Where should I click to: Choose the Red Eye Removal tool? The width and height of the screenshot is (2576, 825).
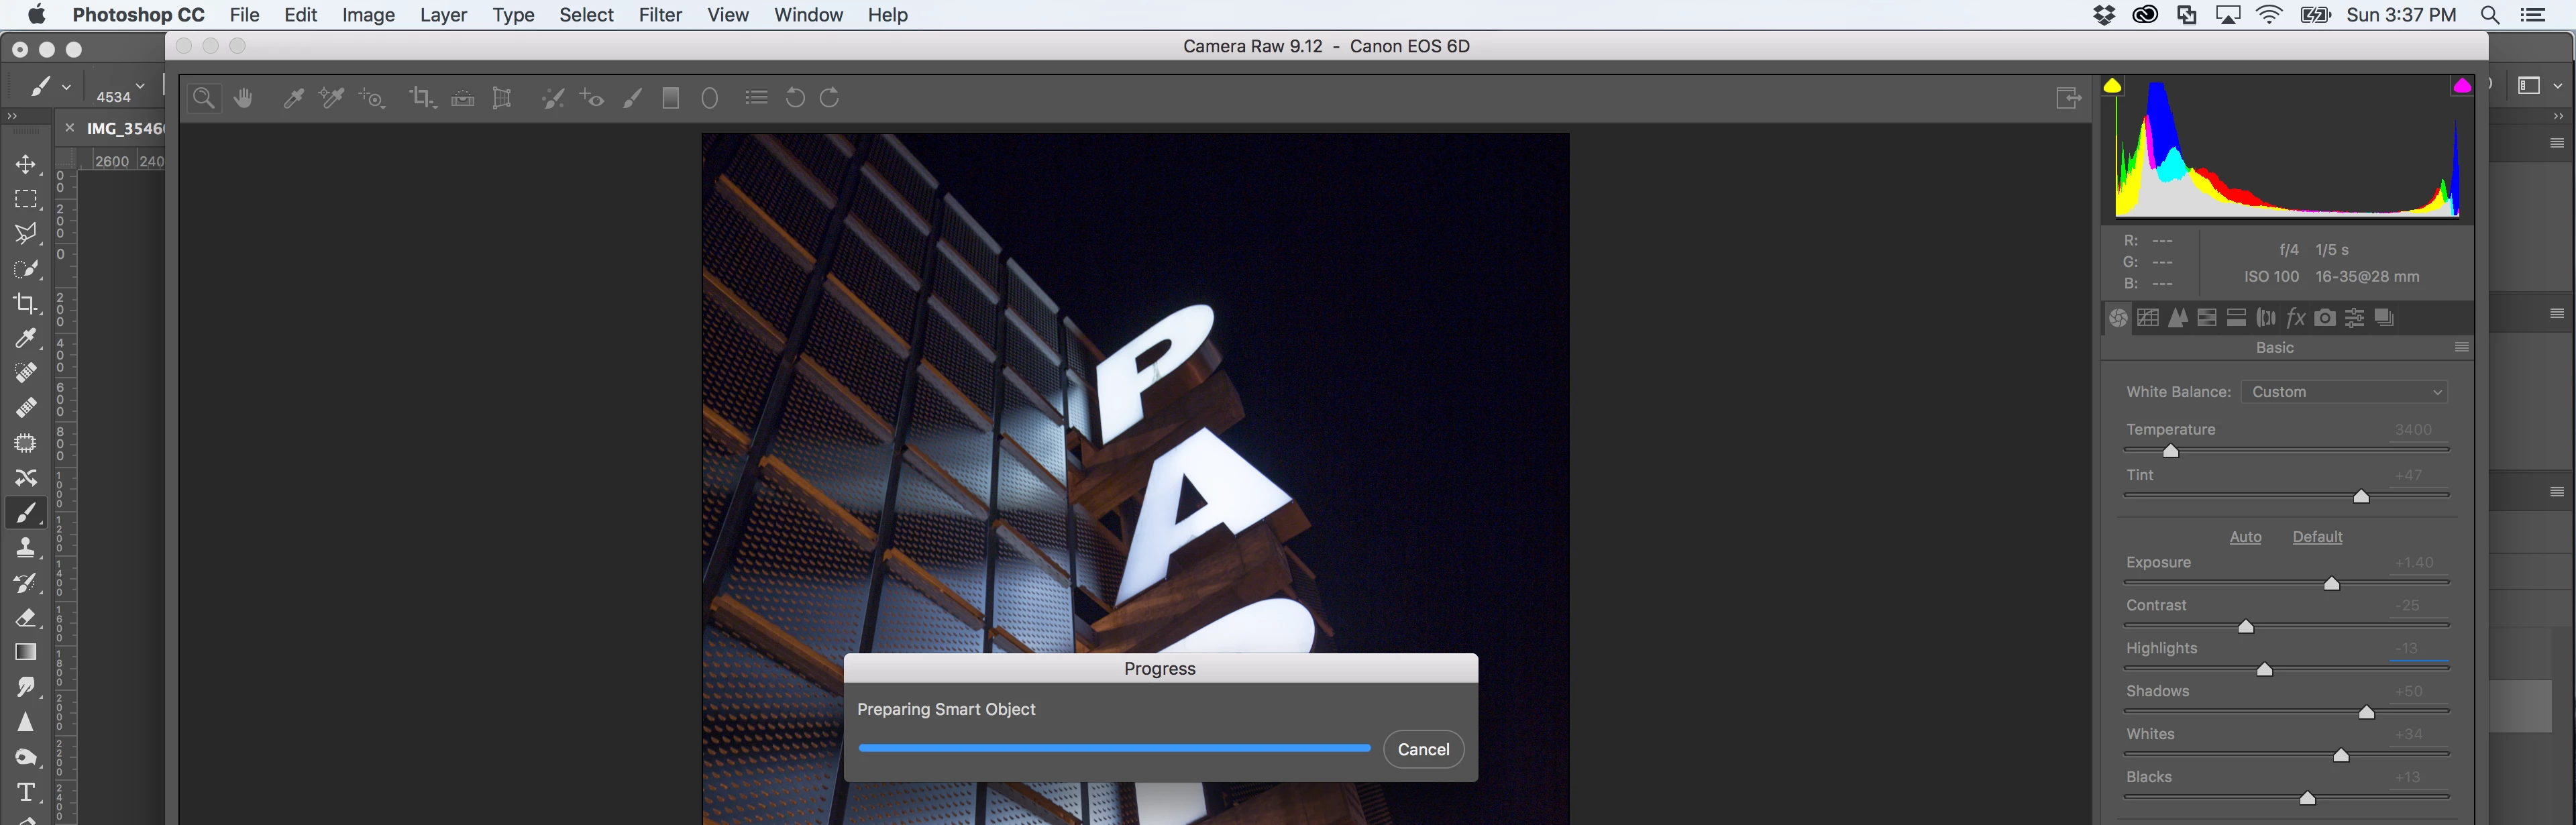(x=592, y=98)
